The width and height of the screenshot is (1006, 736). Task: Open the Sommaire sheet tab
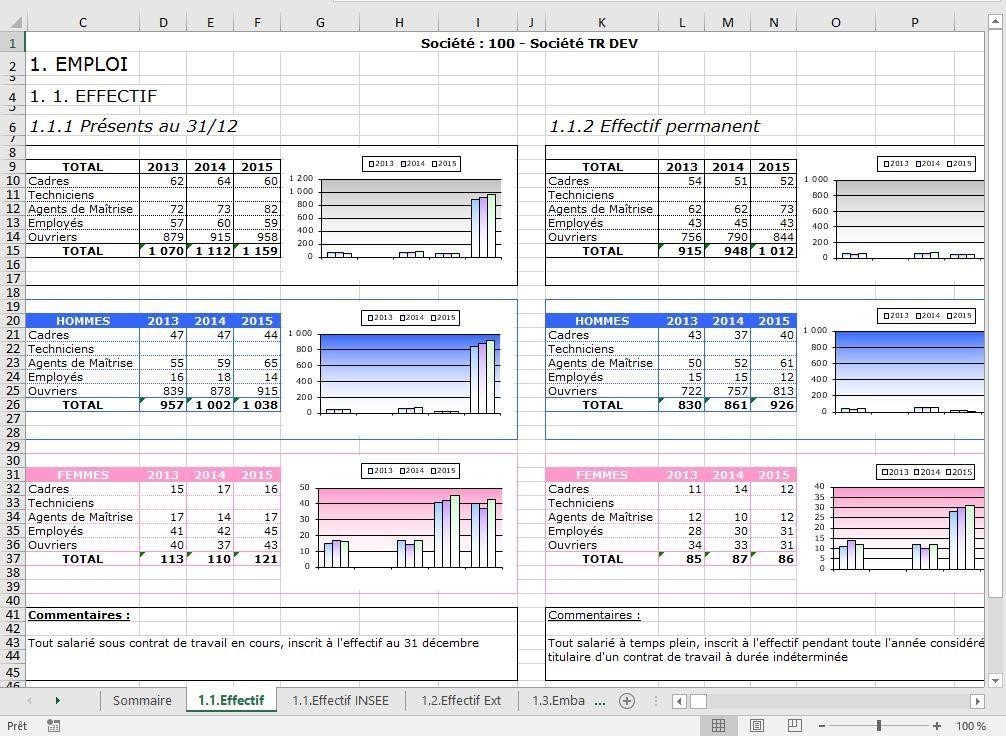coord(142,701)
